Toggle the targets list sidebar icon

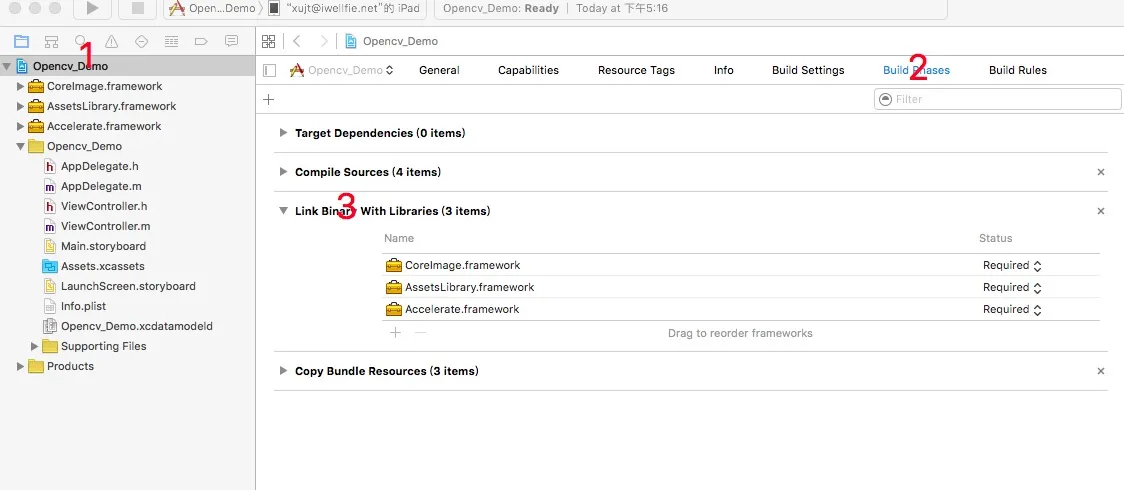coord(270,70)
